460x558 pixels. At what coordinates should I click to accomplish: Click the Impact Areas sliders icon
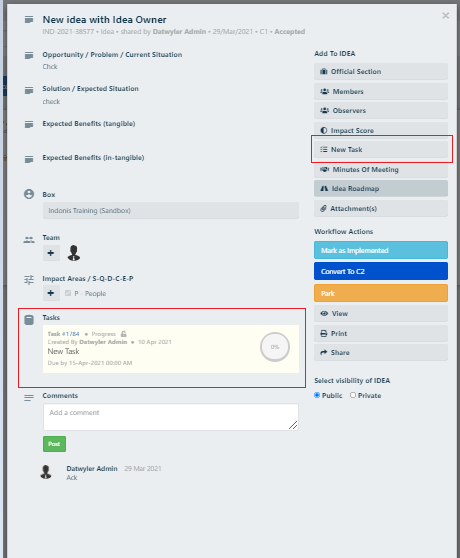pyautogui.click(x=29, y=280)
